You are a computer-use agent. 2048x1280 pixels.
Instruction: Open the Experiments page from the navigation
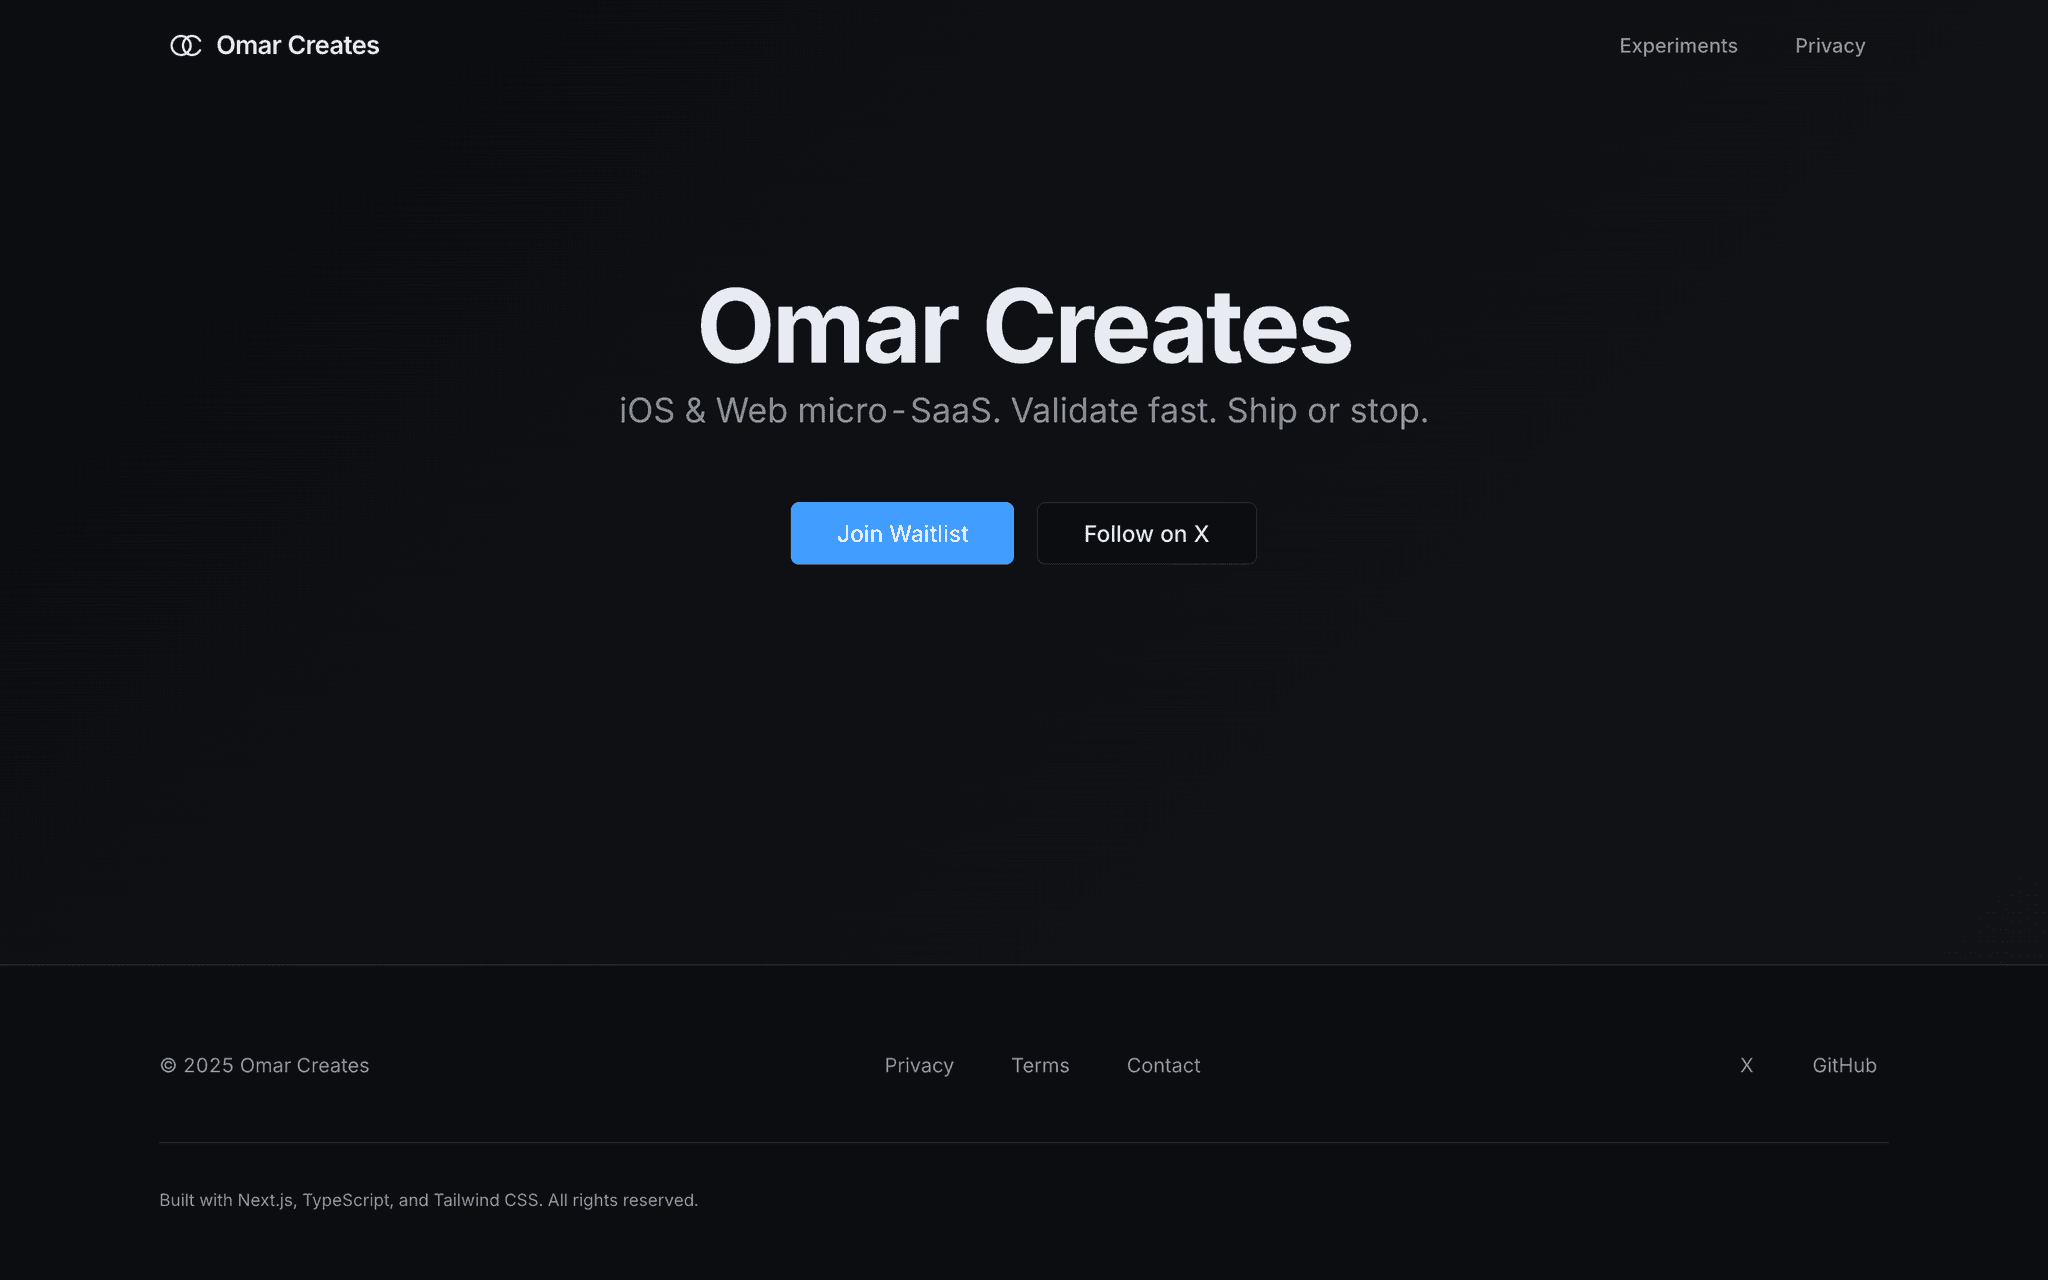click(x=1677, y=45)
